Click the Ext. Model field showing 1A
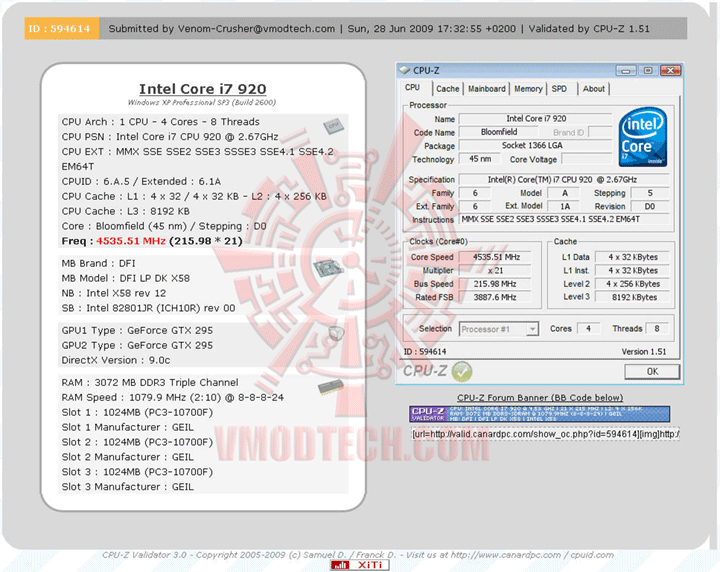 [x=565, y=206]
